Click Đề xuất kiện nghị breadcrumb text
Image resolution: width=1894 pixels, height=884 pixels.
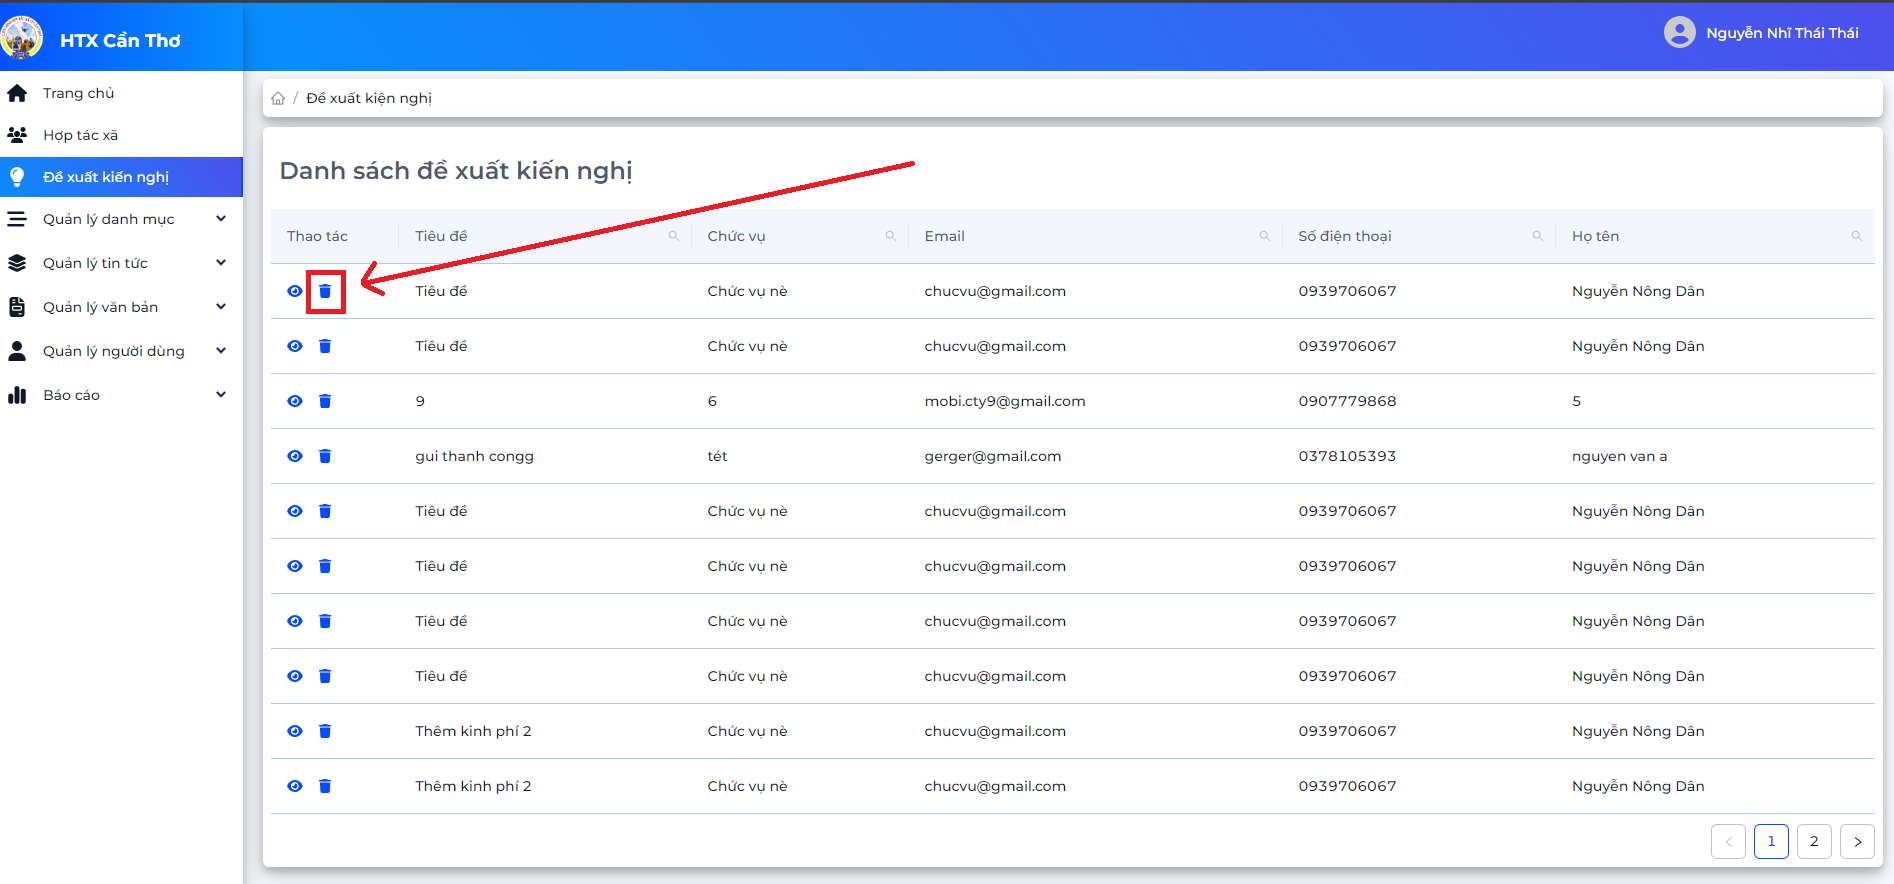[369, 98]
